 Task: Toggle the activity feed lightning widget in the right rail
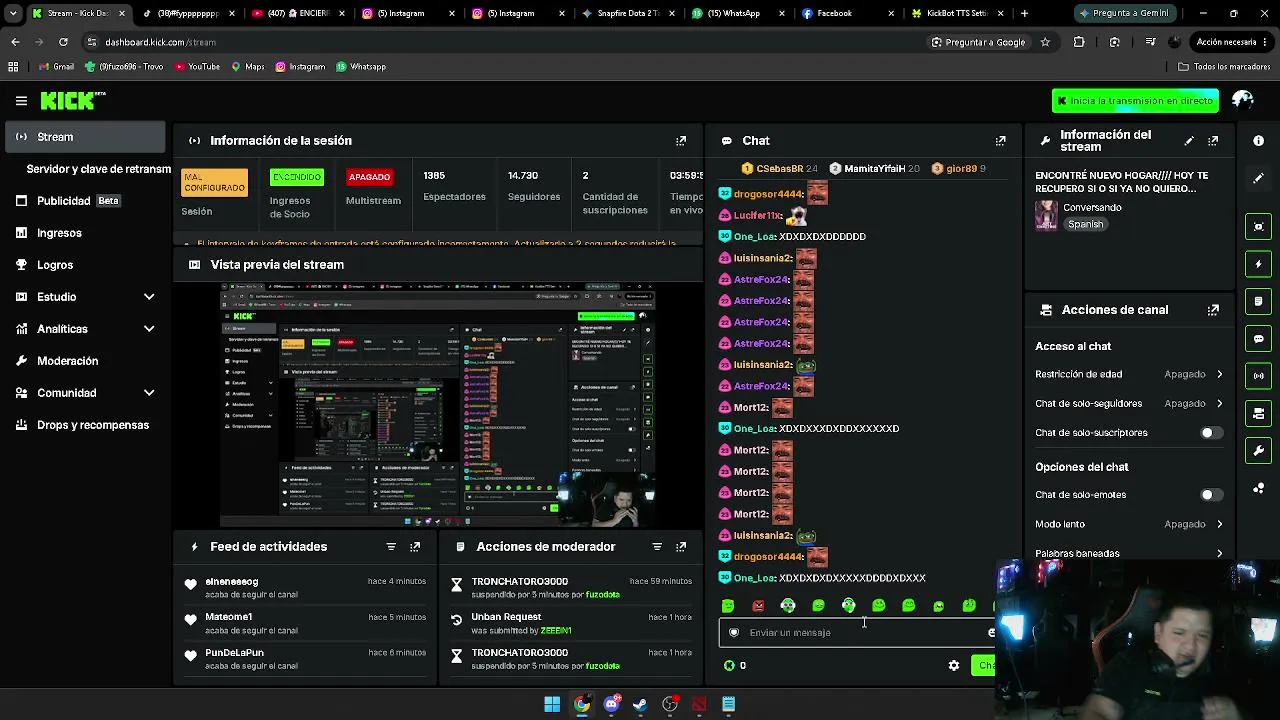(x=1259, y=264)
